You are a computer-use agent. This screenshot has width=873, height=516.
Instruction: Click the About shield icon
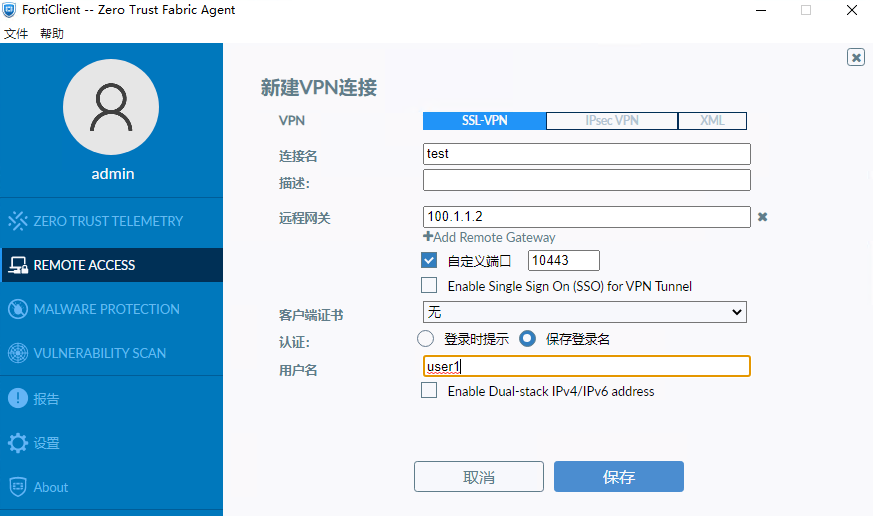click(18, 487)
